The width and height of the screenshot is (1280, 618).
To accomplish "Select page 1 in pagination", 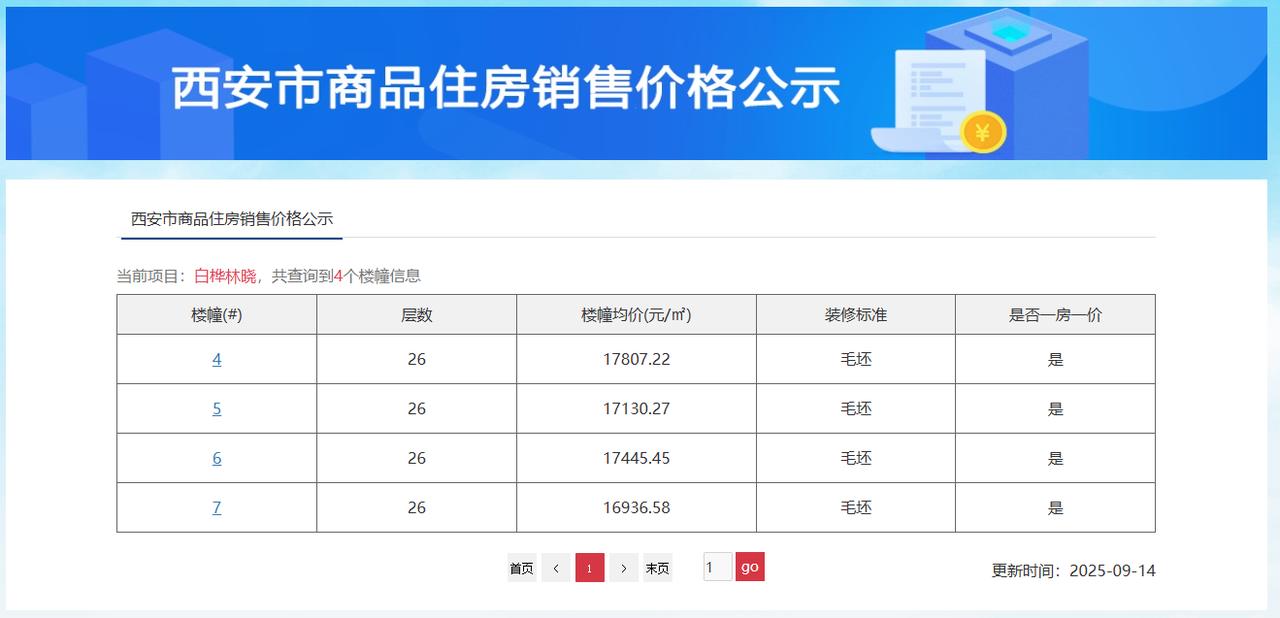I will 590,568.
